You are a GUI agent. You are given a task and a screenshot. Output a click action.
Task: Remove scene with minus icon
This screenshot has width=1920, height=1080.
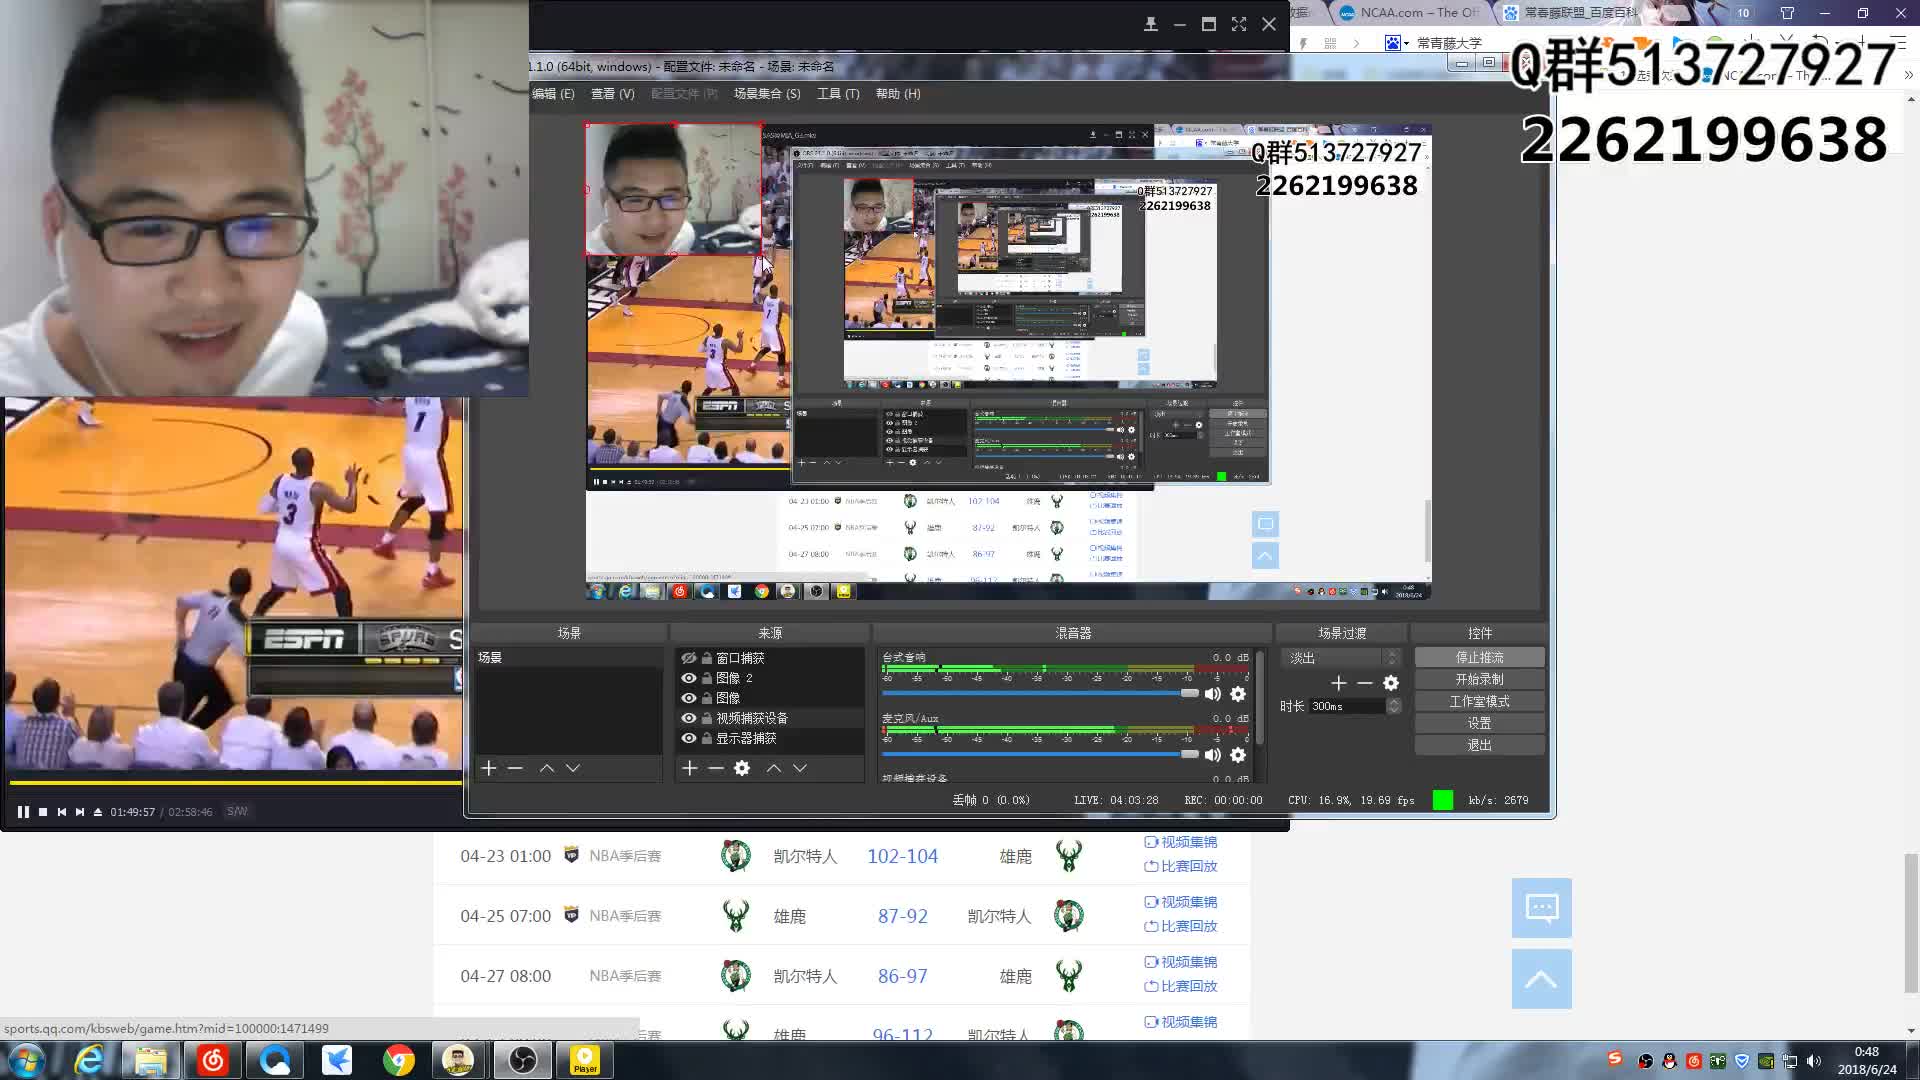click(x=515, y=768)
